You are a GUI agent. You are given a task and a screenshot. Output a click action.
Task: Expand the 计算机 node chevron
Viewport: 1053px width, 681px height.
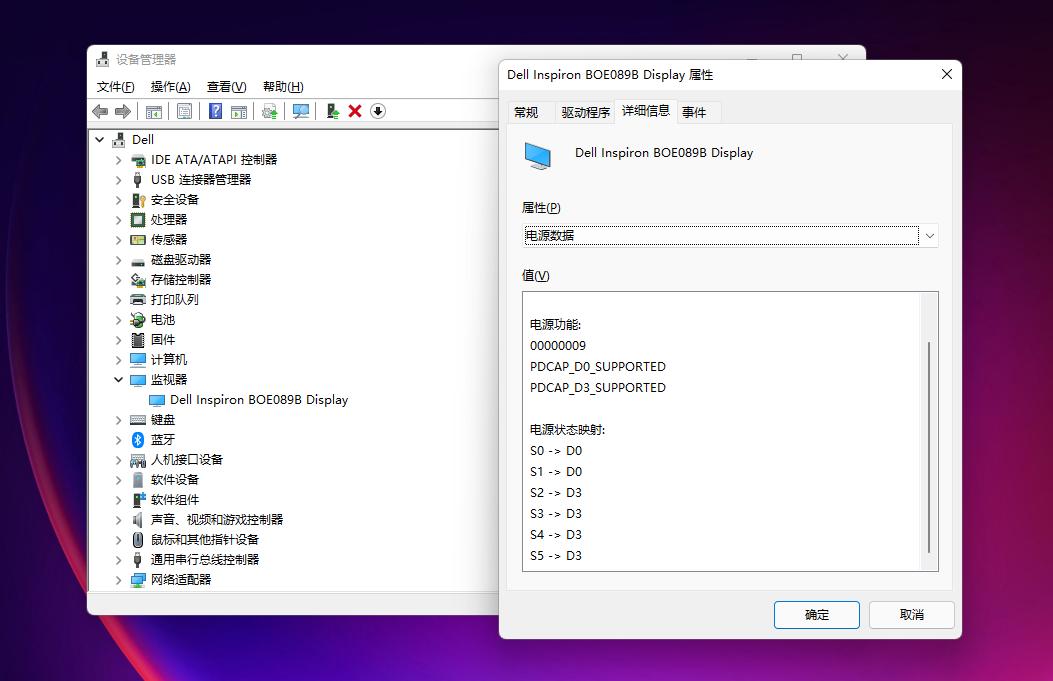tap(118, 360)
